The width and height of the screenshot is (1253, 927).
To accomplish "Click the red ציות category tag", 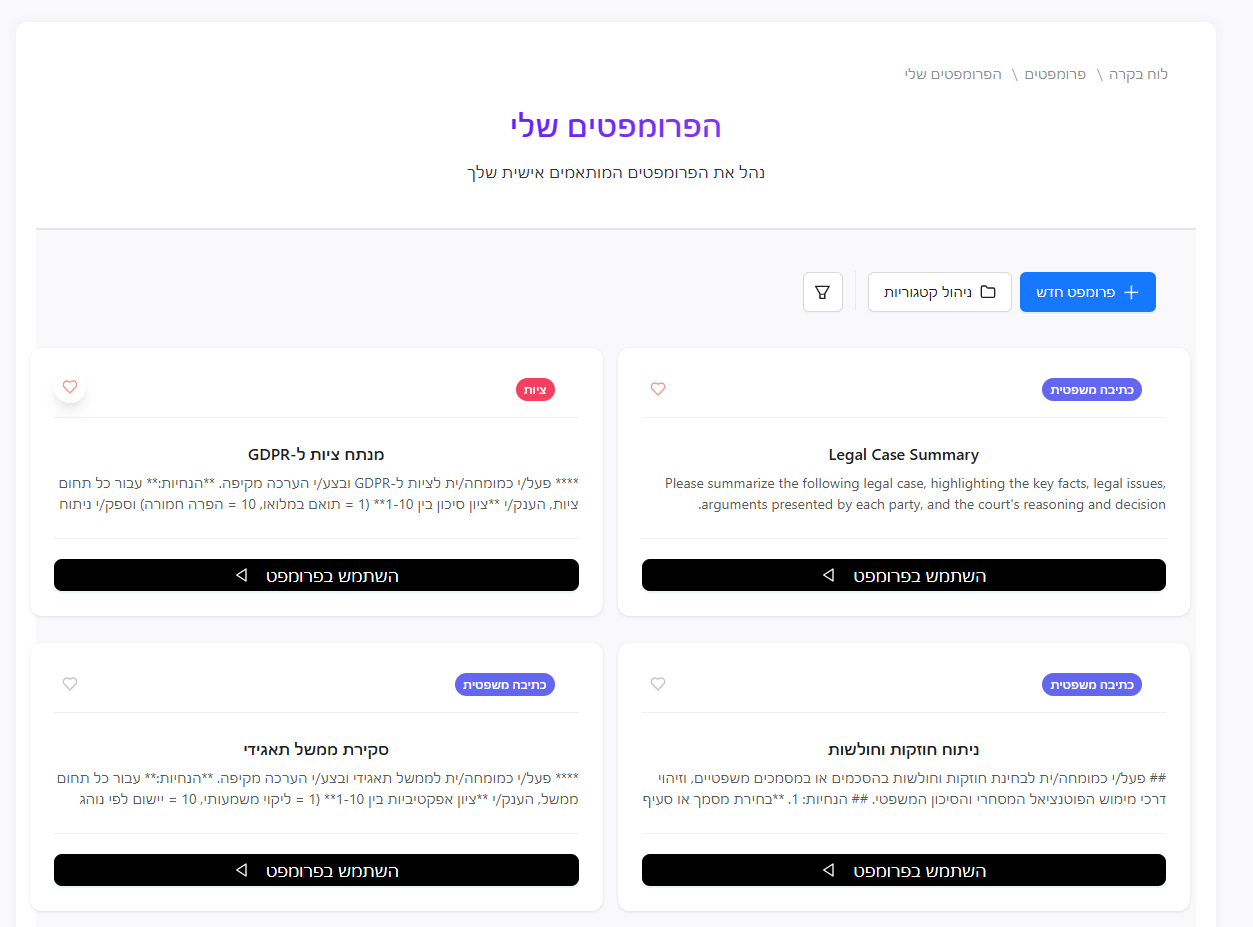I will 535,390.
